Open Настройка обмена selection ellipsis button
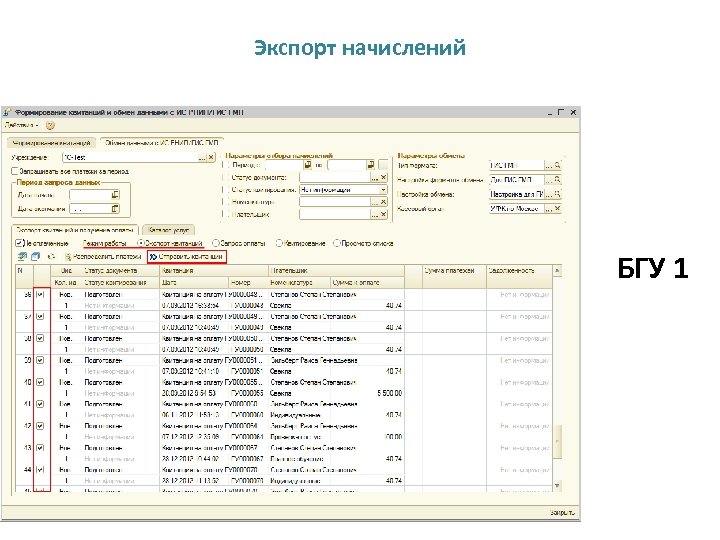The height and width of the screenshot is (540, 720). point(548,194)
